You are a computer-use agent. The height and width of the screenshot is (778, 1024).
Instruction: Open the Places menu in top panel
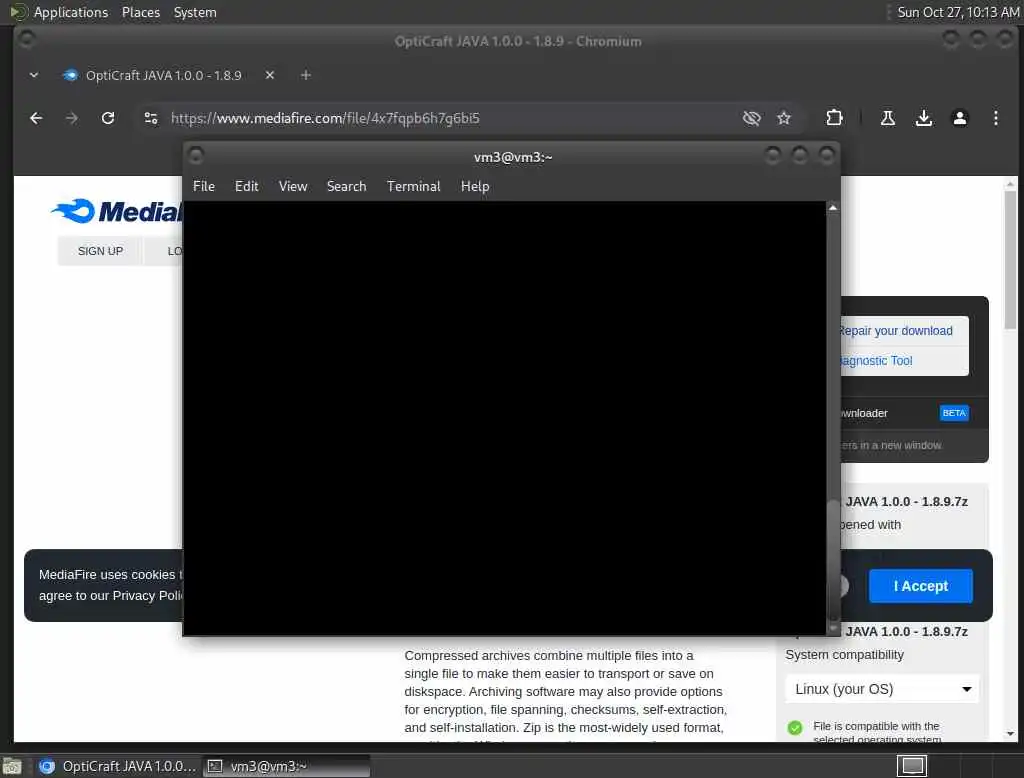tap(141, 12)
